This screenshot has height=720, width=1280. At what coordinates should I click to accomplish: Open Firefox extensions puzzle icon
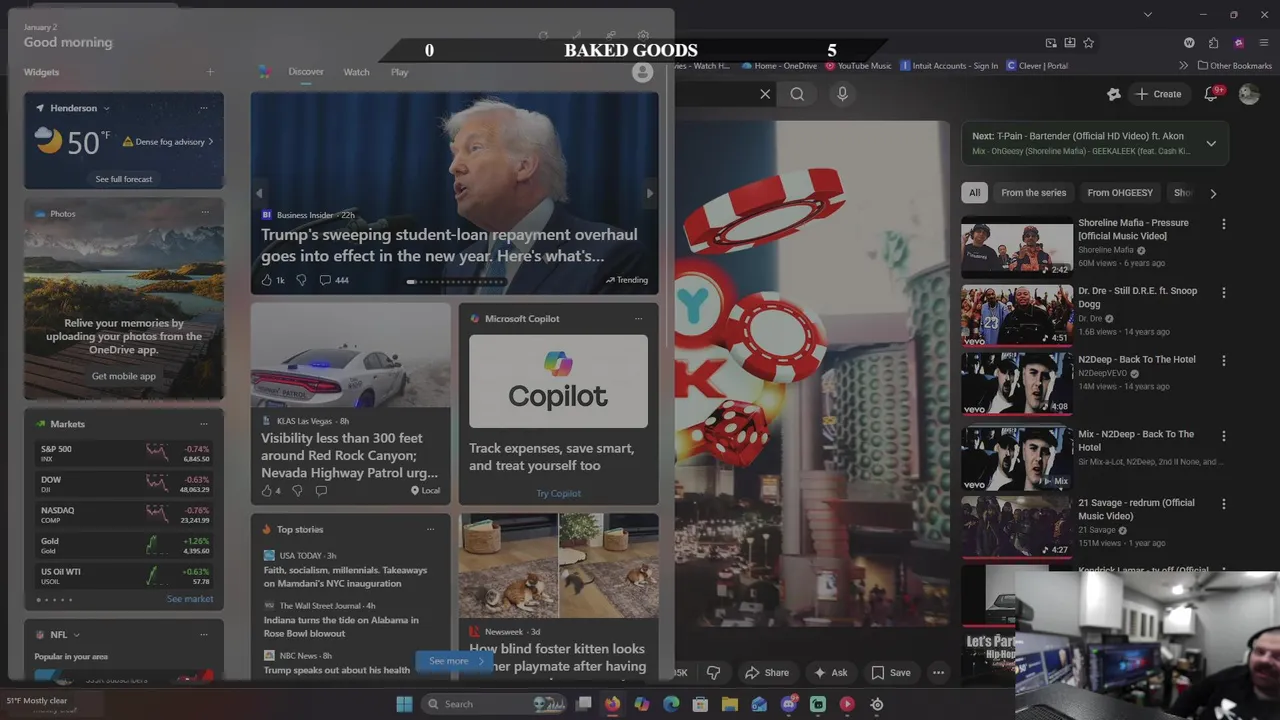1213,43
